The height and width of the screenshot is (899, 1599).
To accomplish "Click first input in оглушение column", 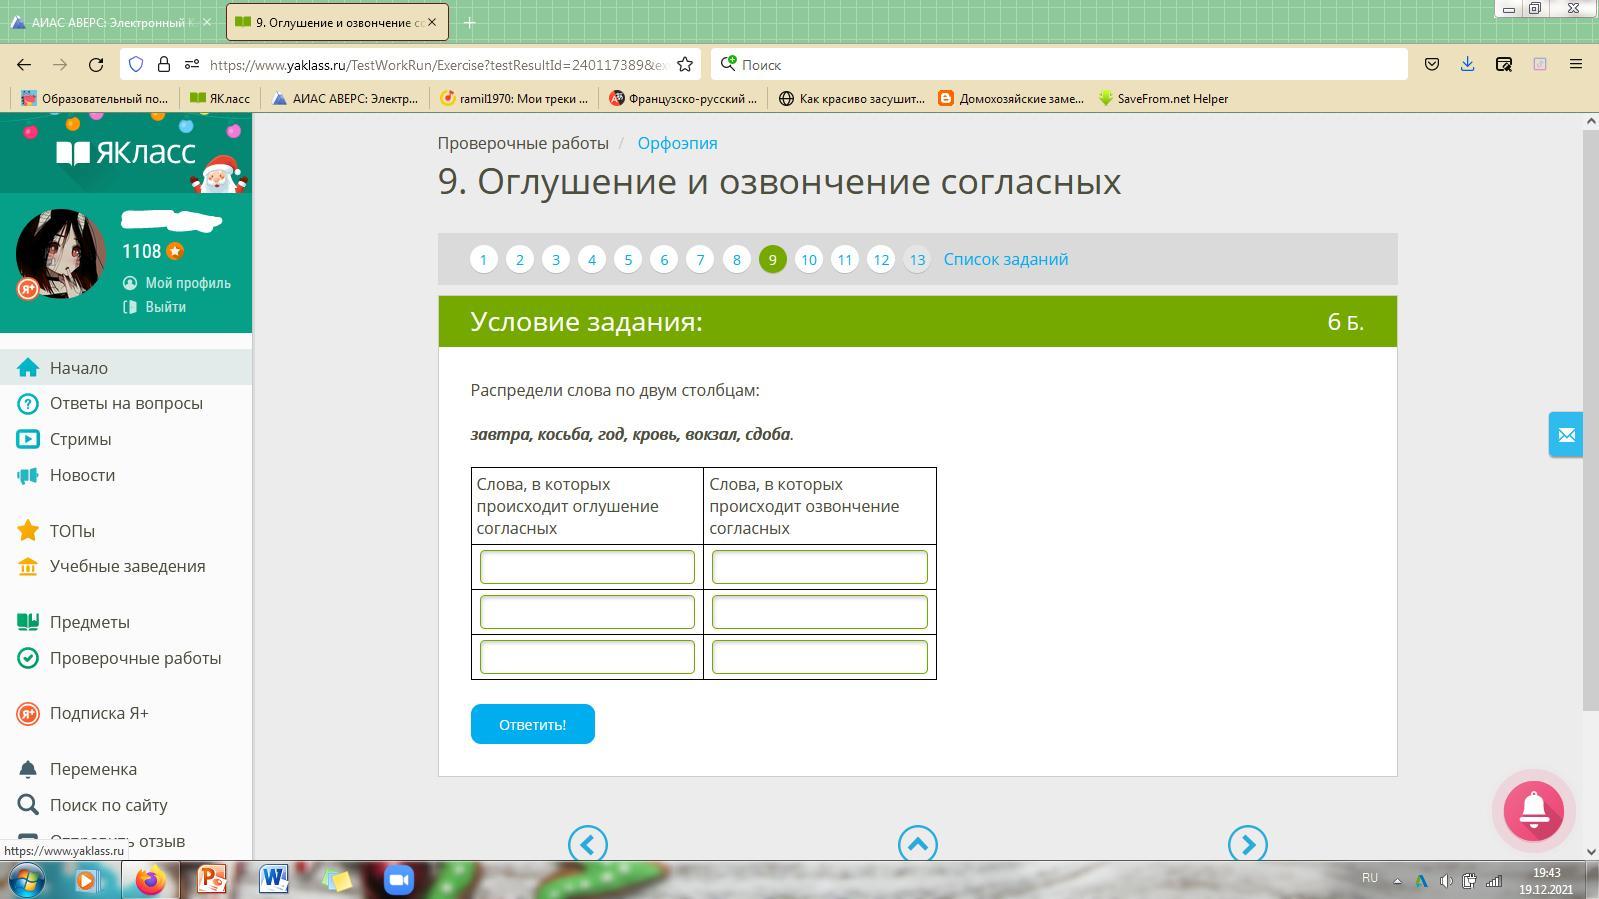I will point(587,567).
